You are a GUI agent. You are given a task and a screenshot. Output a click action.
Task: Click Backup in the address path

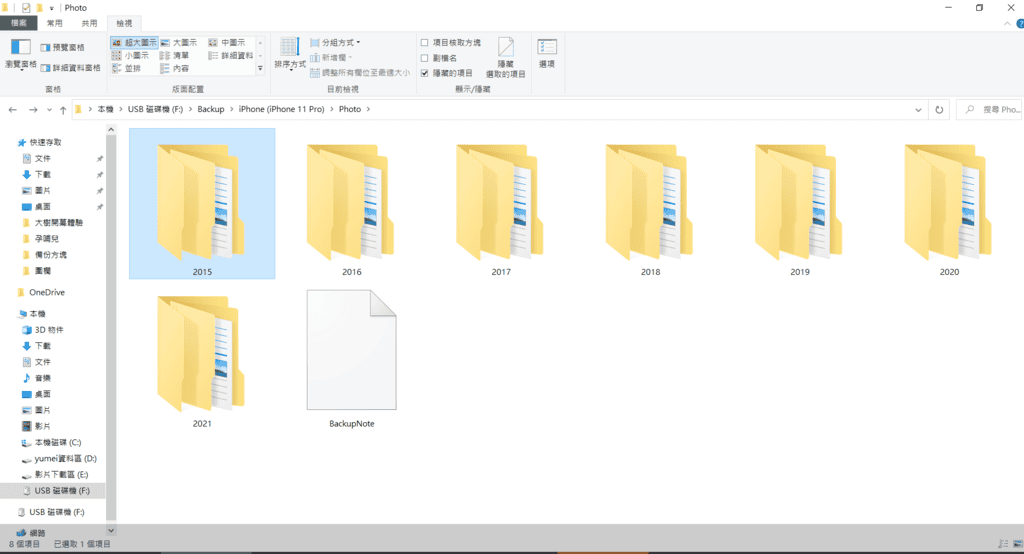[x=210, y=109]
